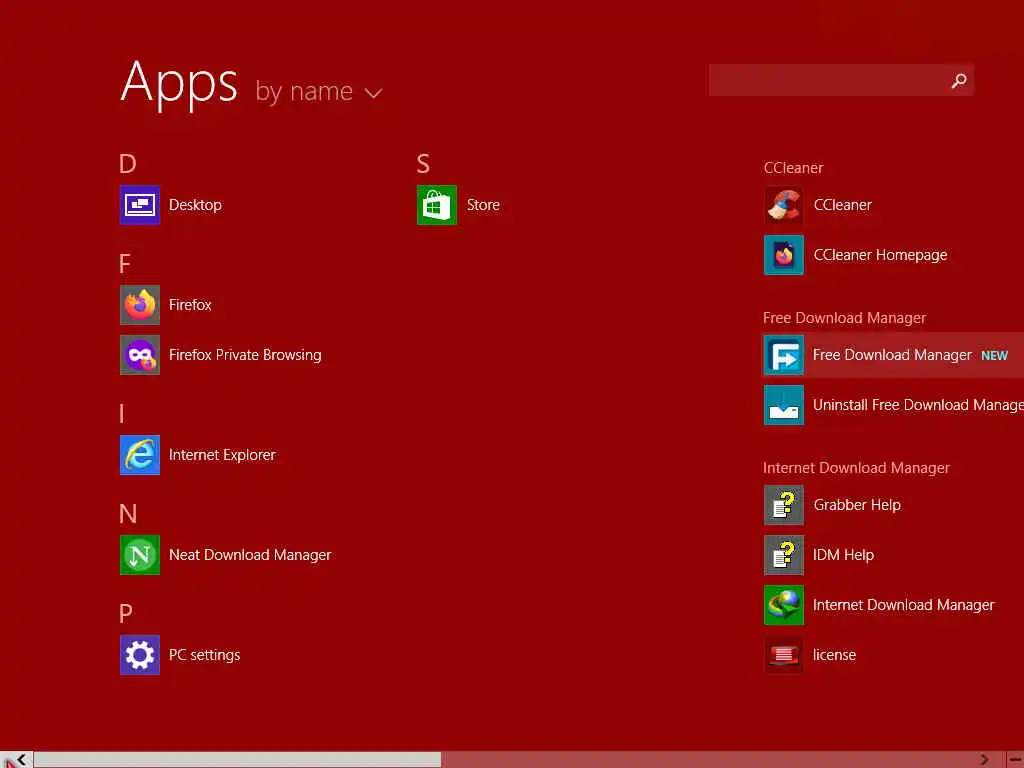The width and height of the screenshot is (1024, 768).
Task: Click the 'CCleaner' group header
Action: pyautogui.click(x=793, y=168)
